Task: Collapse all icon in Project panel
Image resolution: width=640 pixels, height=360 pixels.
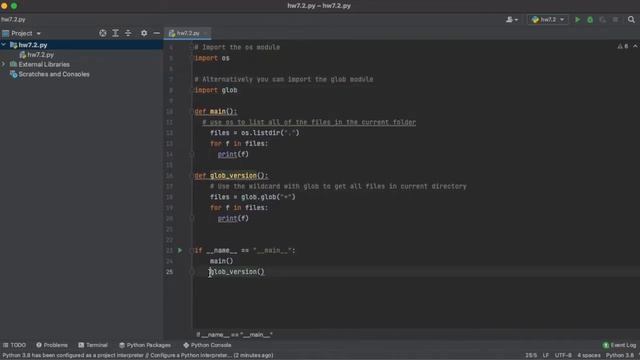Action: [x=128, y=33]
